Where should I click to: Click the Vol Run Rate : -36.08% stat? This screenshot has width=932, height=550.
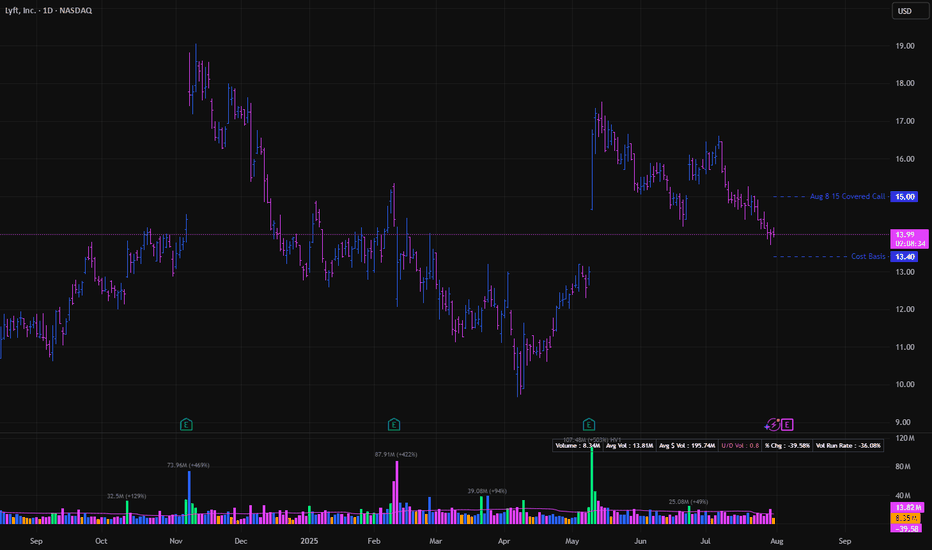pos(848,445)
